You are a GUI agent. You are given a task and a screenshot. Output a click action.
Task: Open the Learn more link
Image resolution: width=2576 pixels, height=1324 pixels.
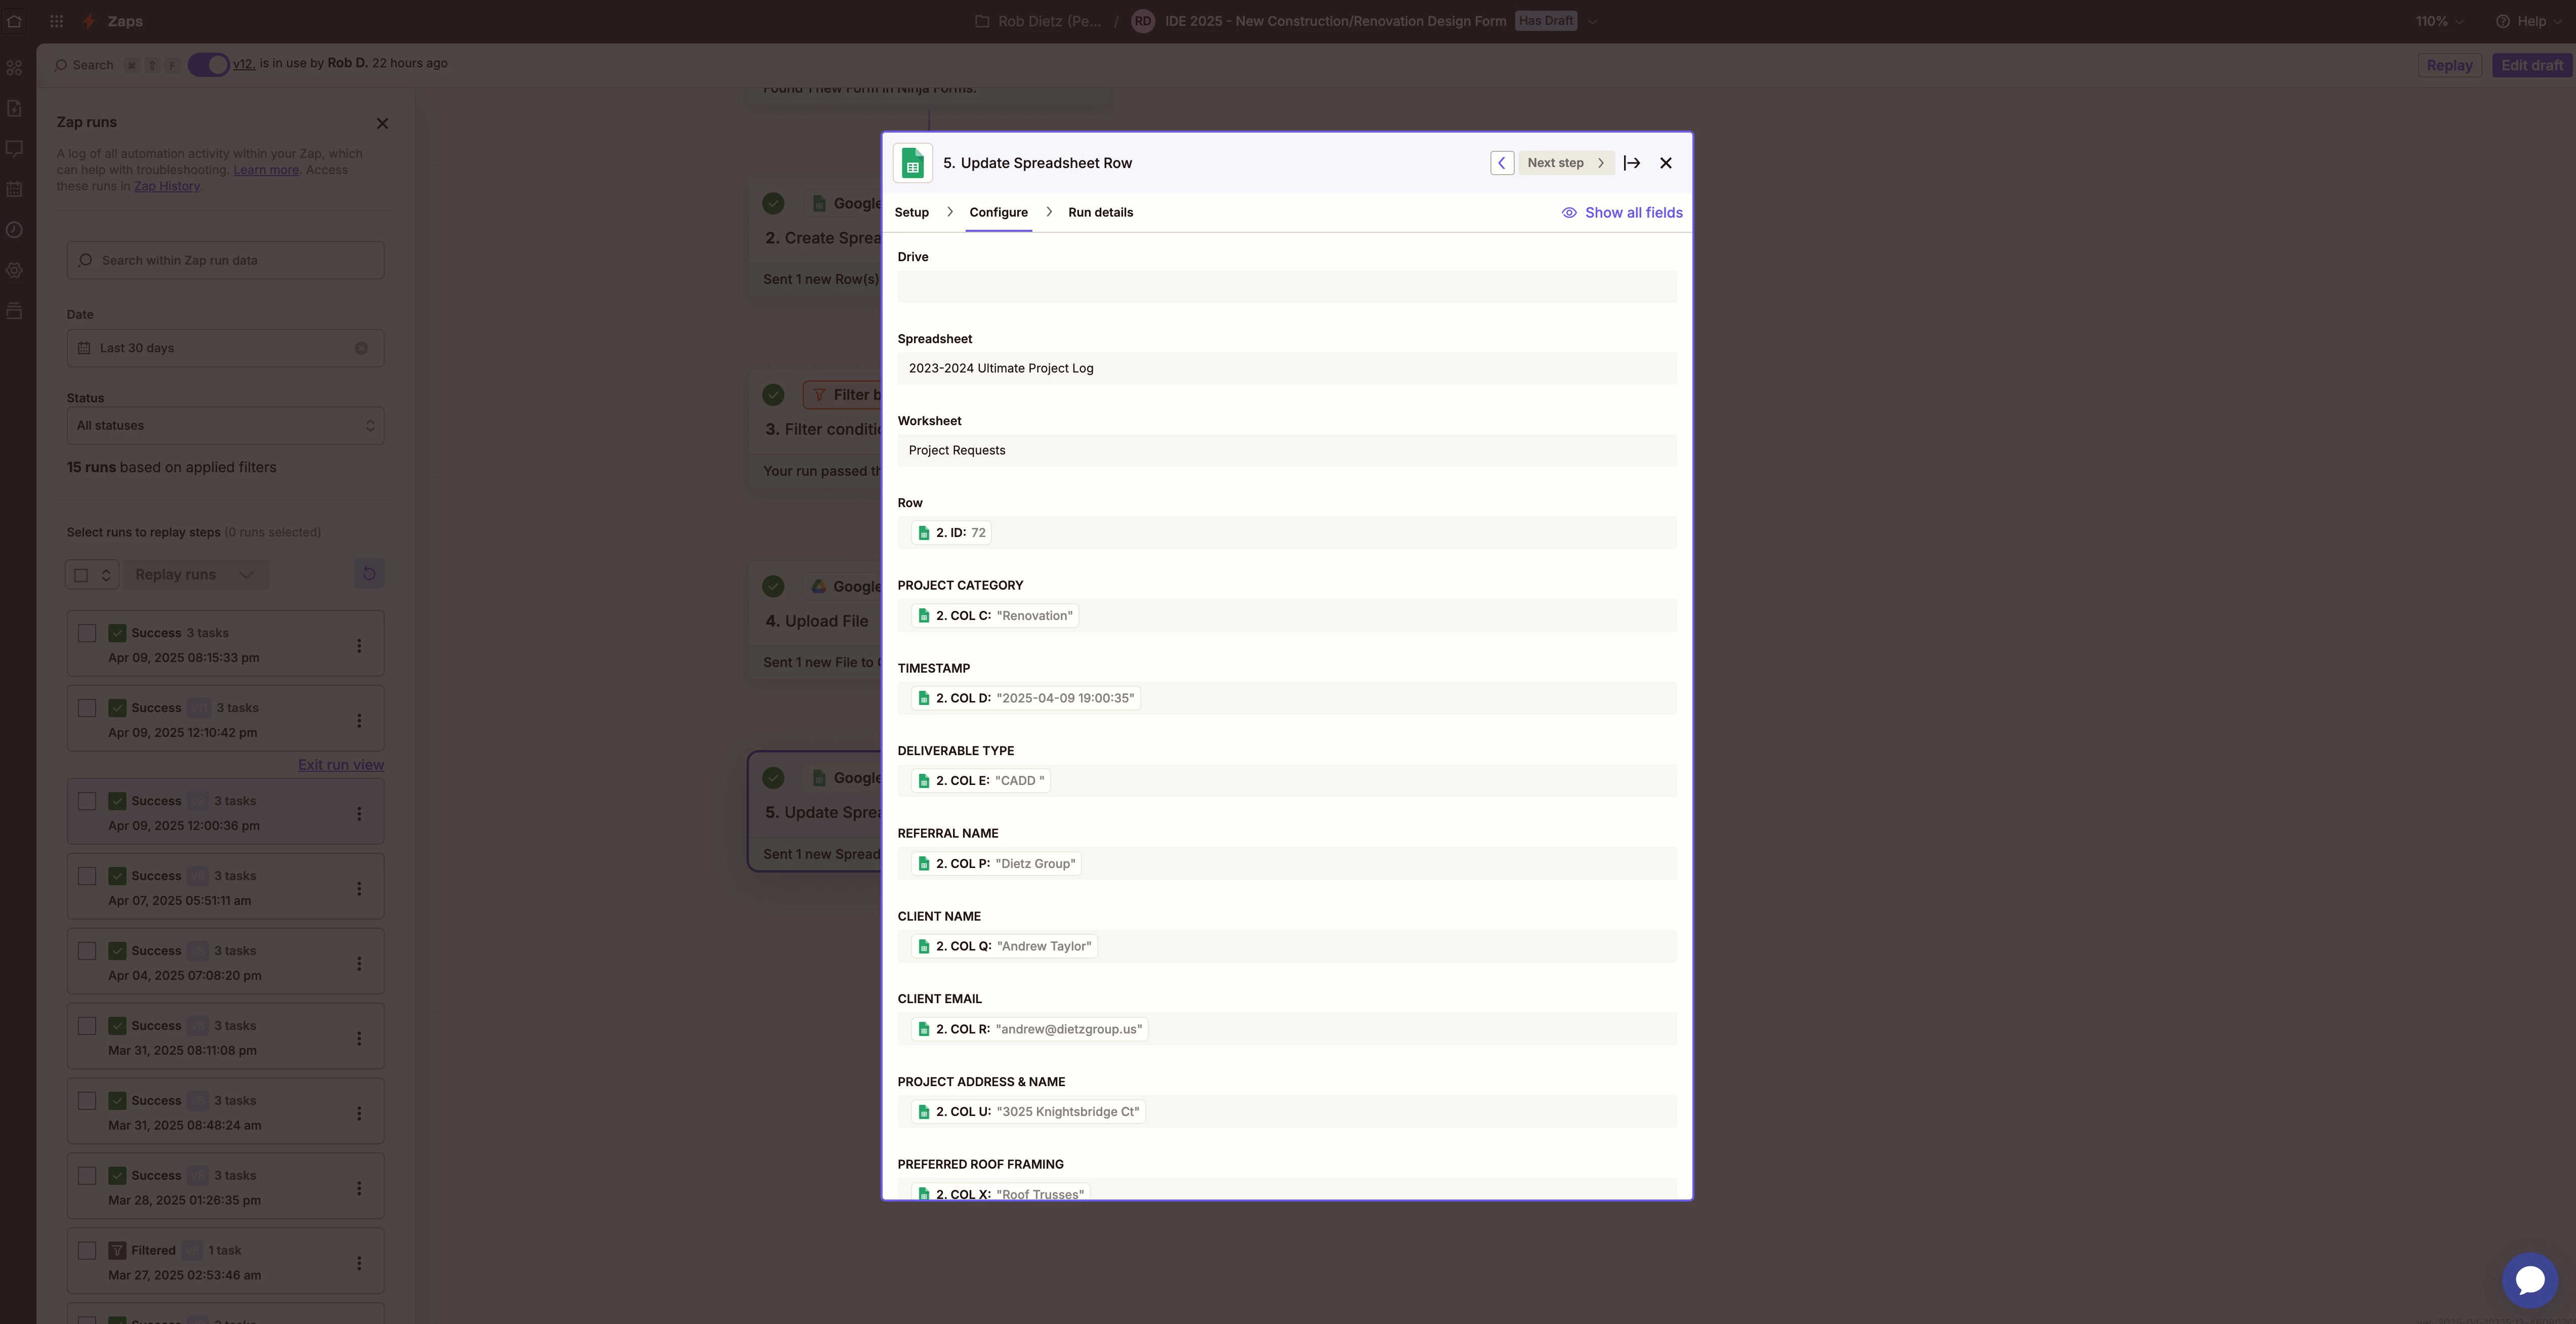[x=266, y=170]
